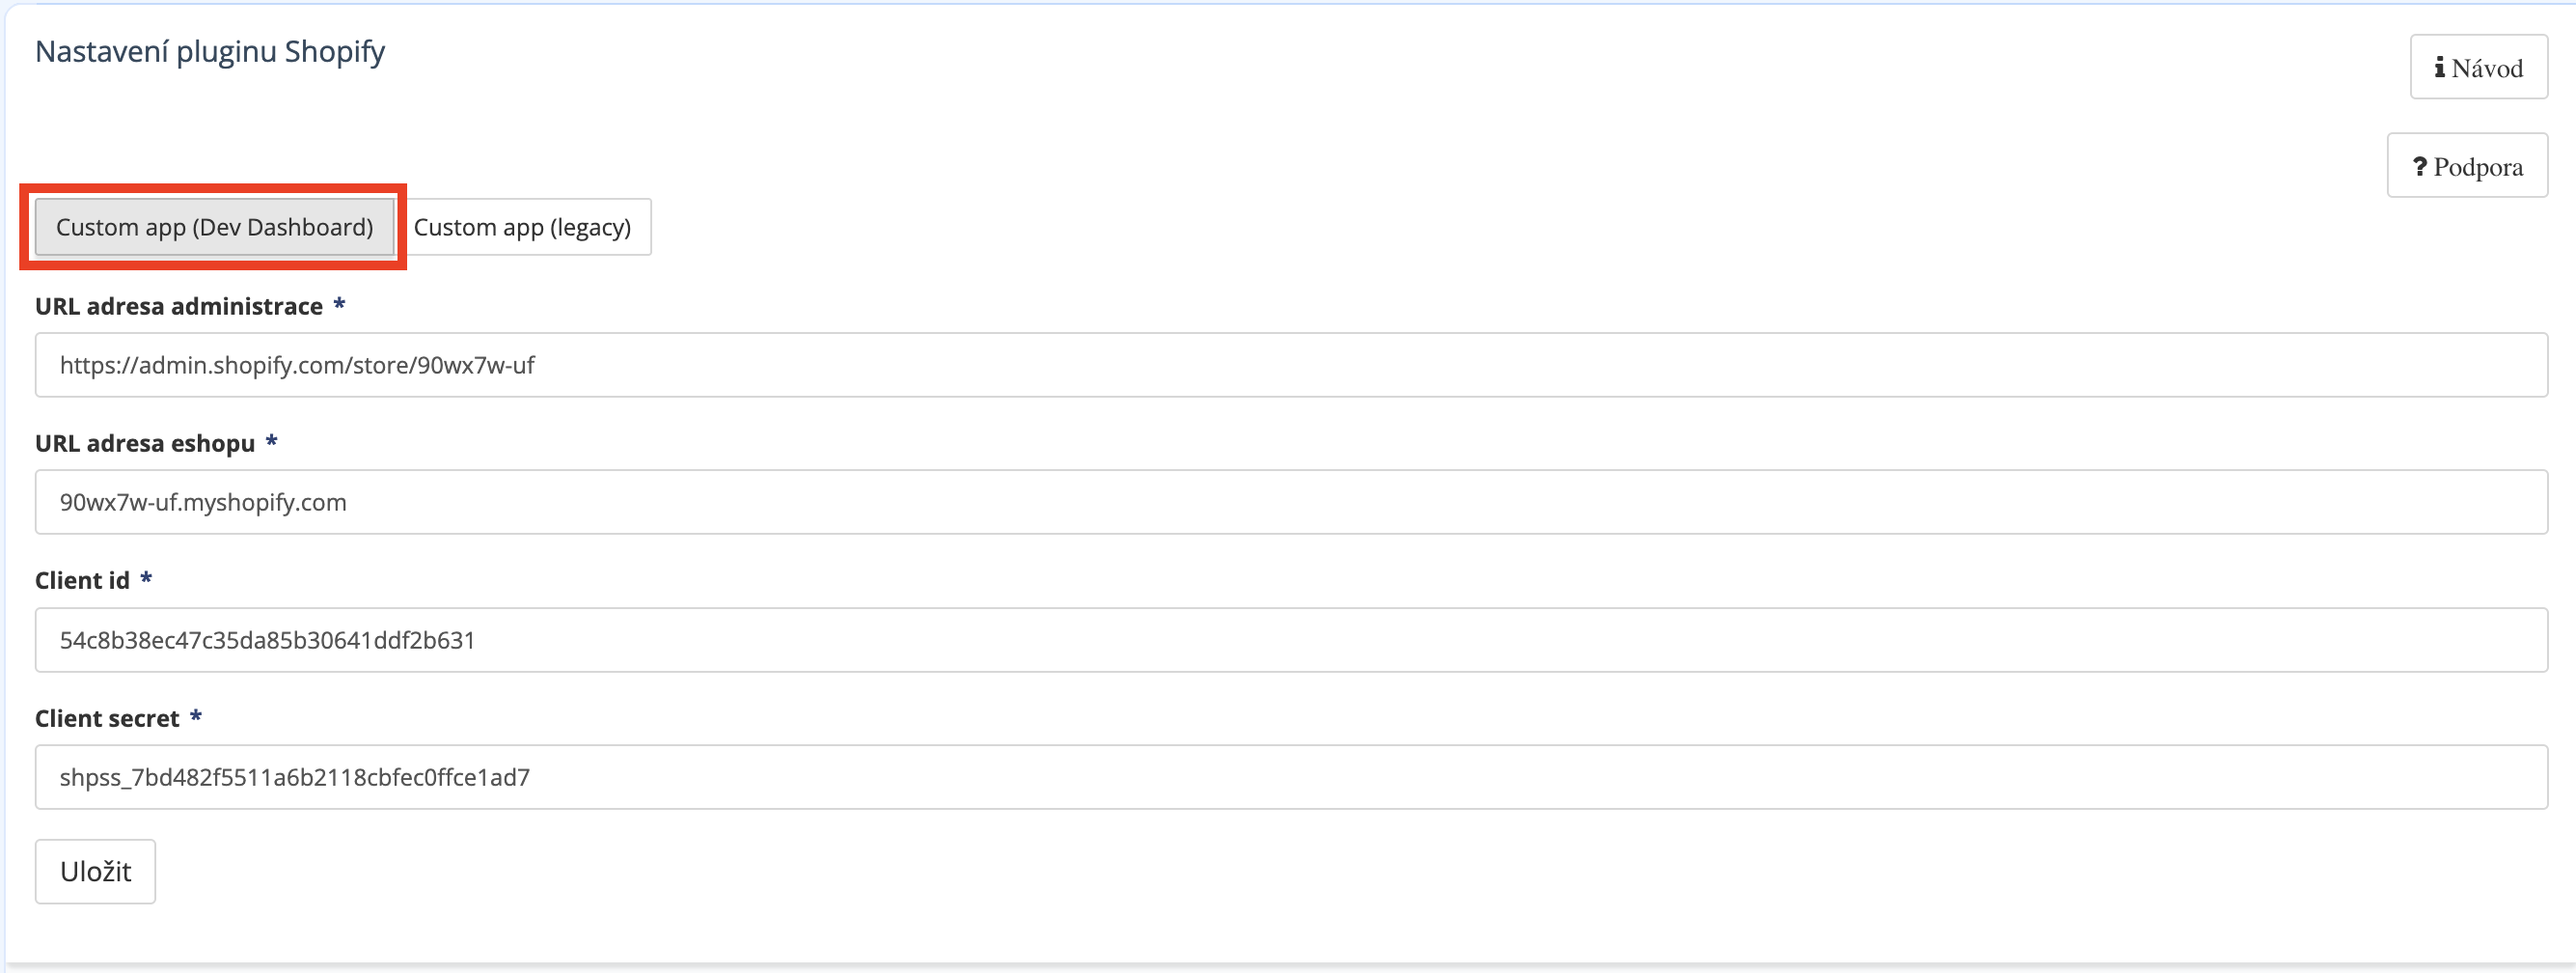Screen dimensions: 2576x973
Task: Click inside the Client id field
Action: point(1288,639)
